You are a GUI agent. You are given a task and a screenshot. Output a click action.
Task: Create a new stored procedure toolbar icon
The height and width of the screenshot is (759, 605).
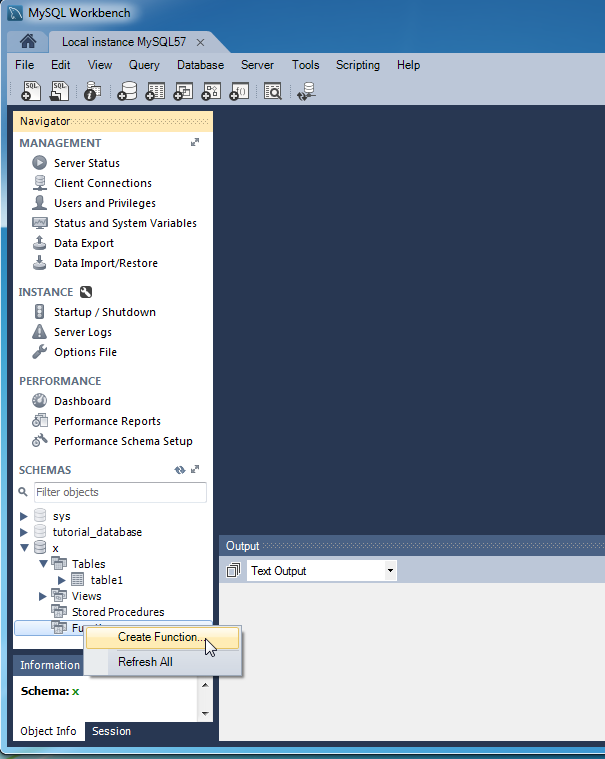212,91
